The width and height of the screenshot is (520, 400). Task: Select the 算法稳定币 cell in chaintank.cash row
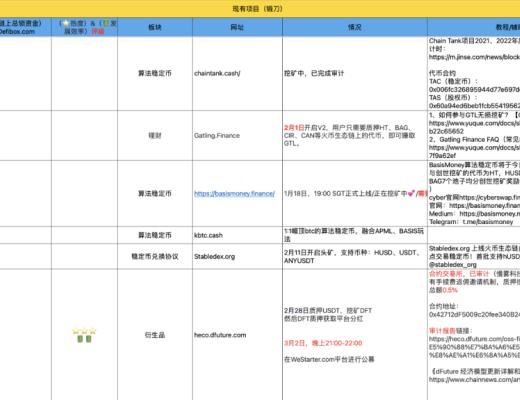[x=155, y=73]
